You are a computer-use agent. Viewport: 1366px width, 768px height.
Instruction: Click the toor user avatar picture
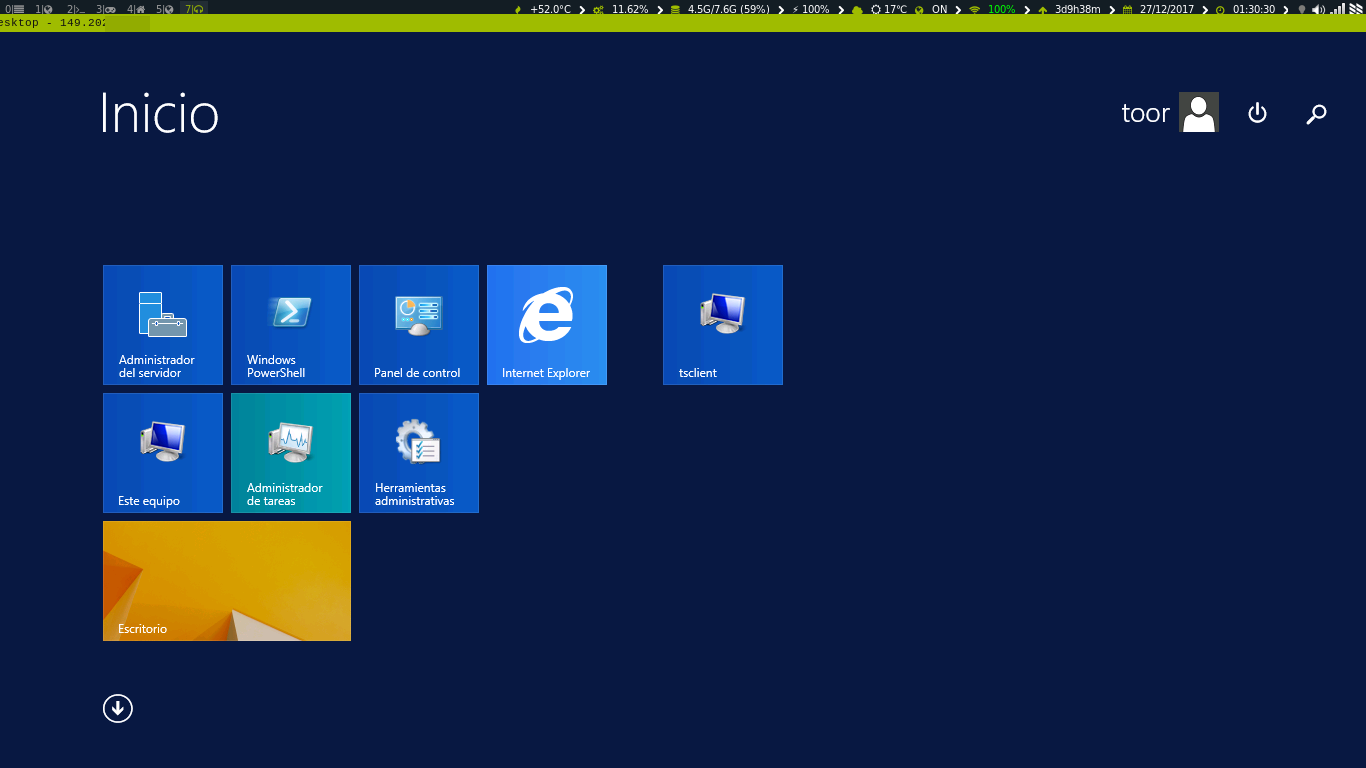click(1199, 113)
